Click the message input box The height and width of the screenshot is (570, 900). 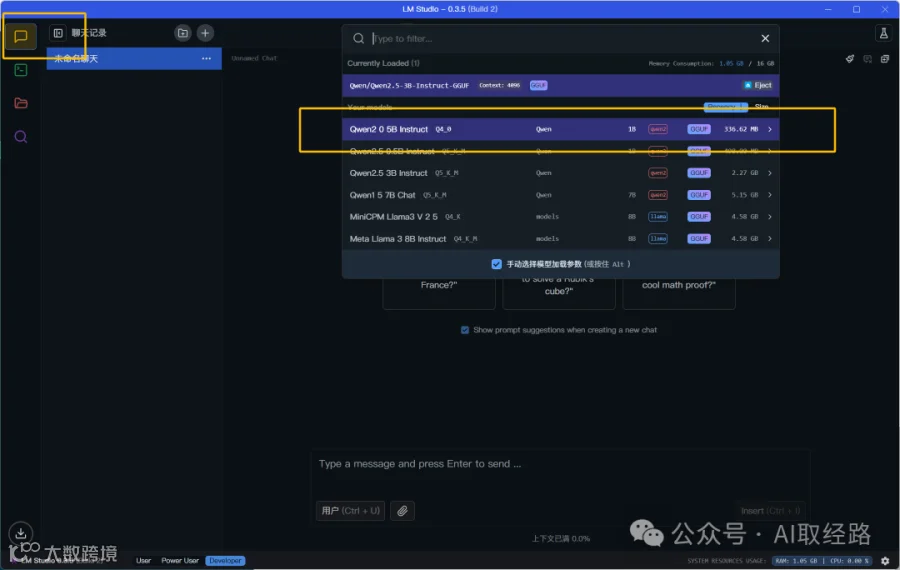[560, 464]
